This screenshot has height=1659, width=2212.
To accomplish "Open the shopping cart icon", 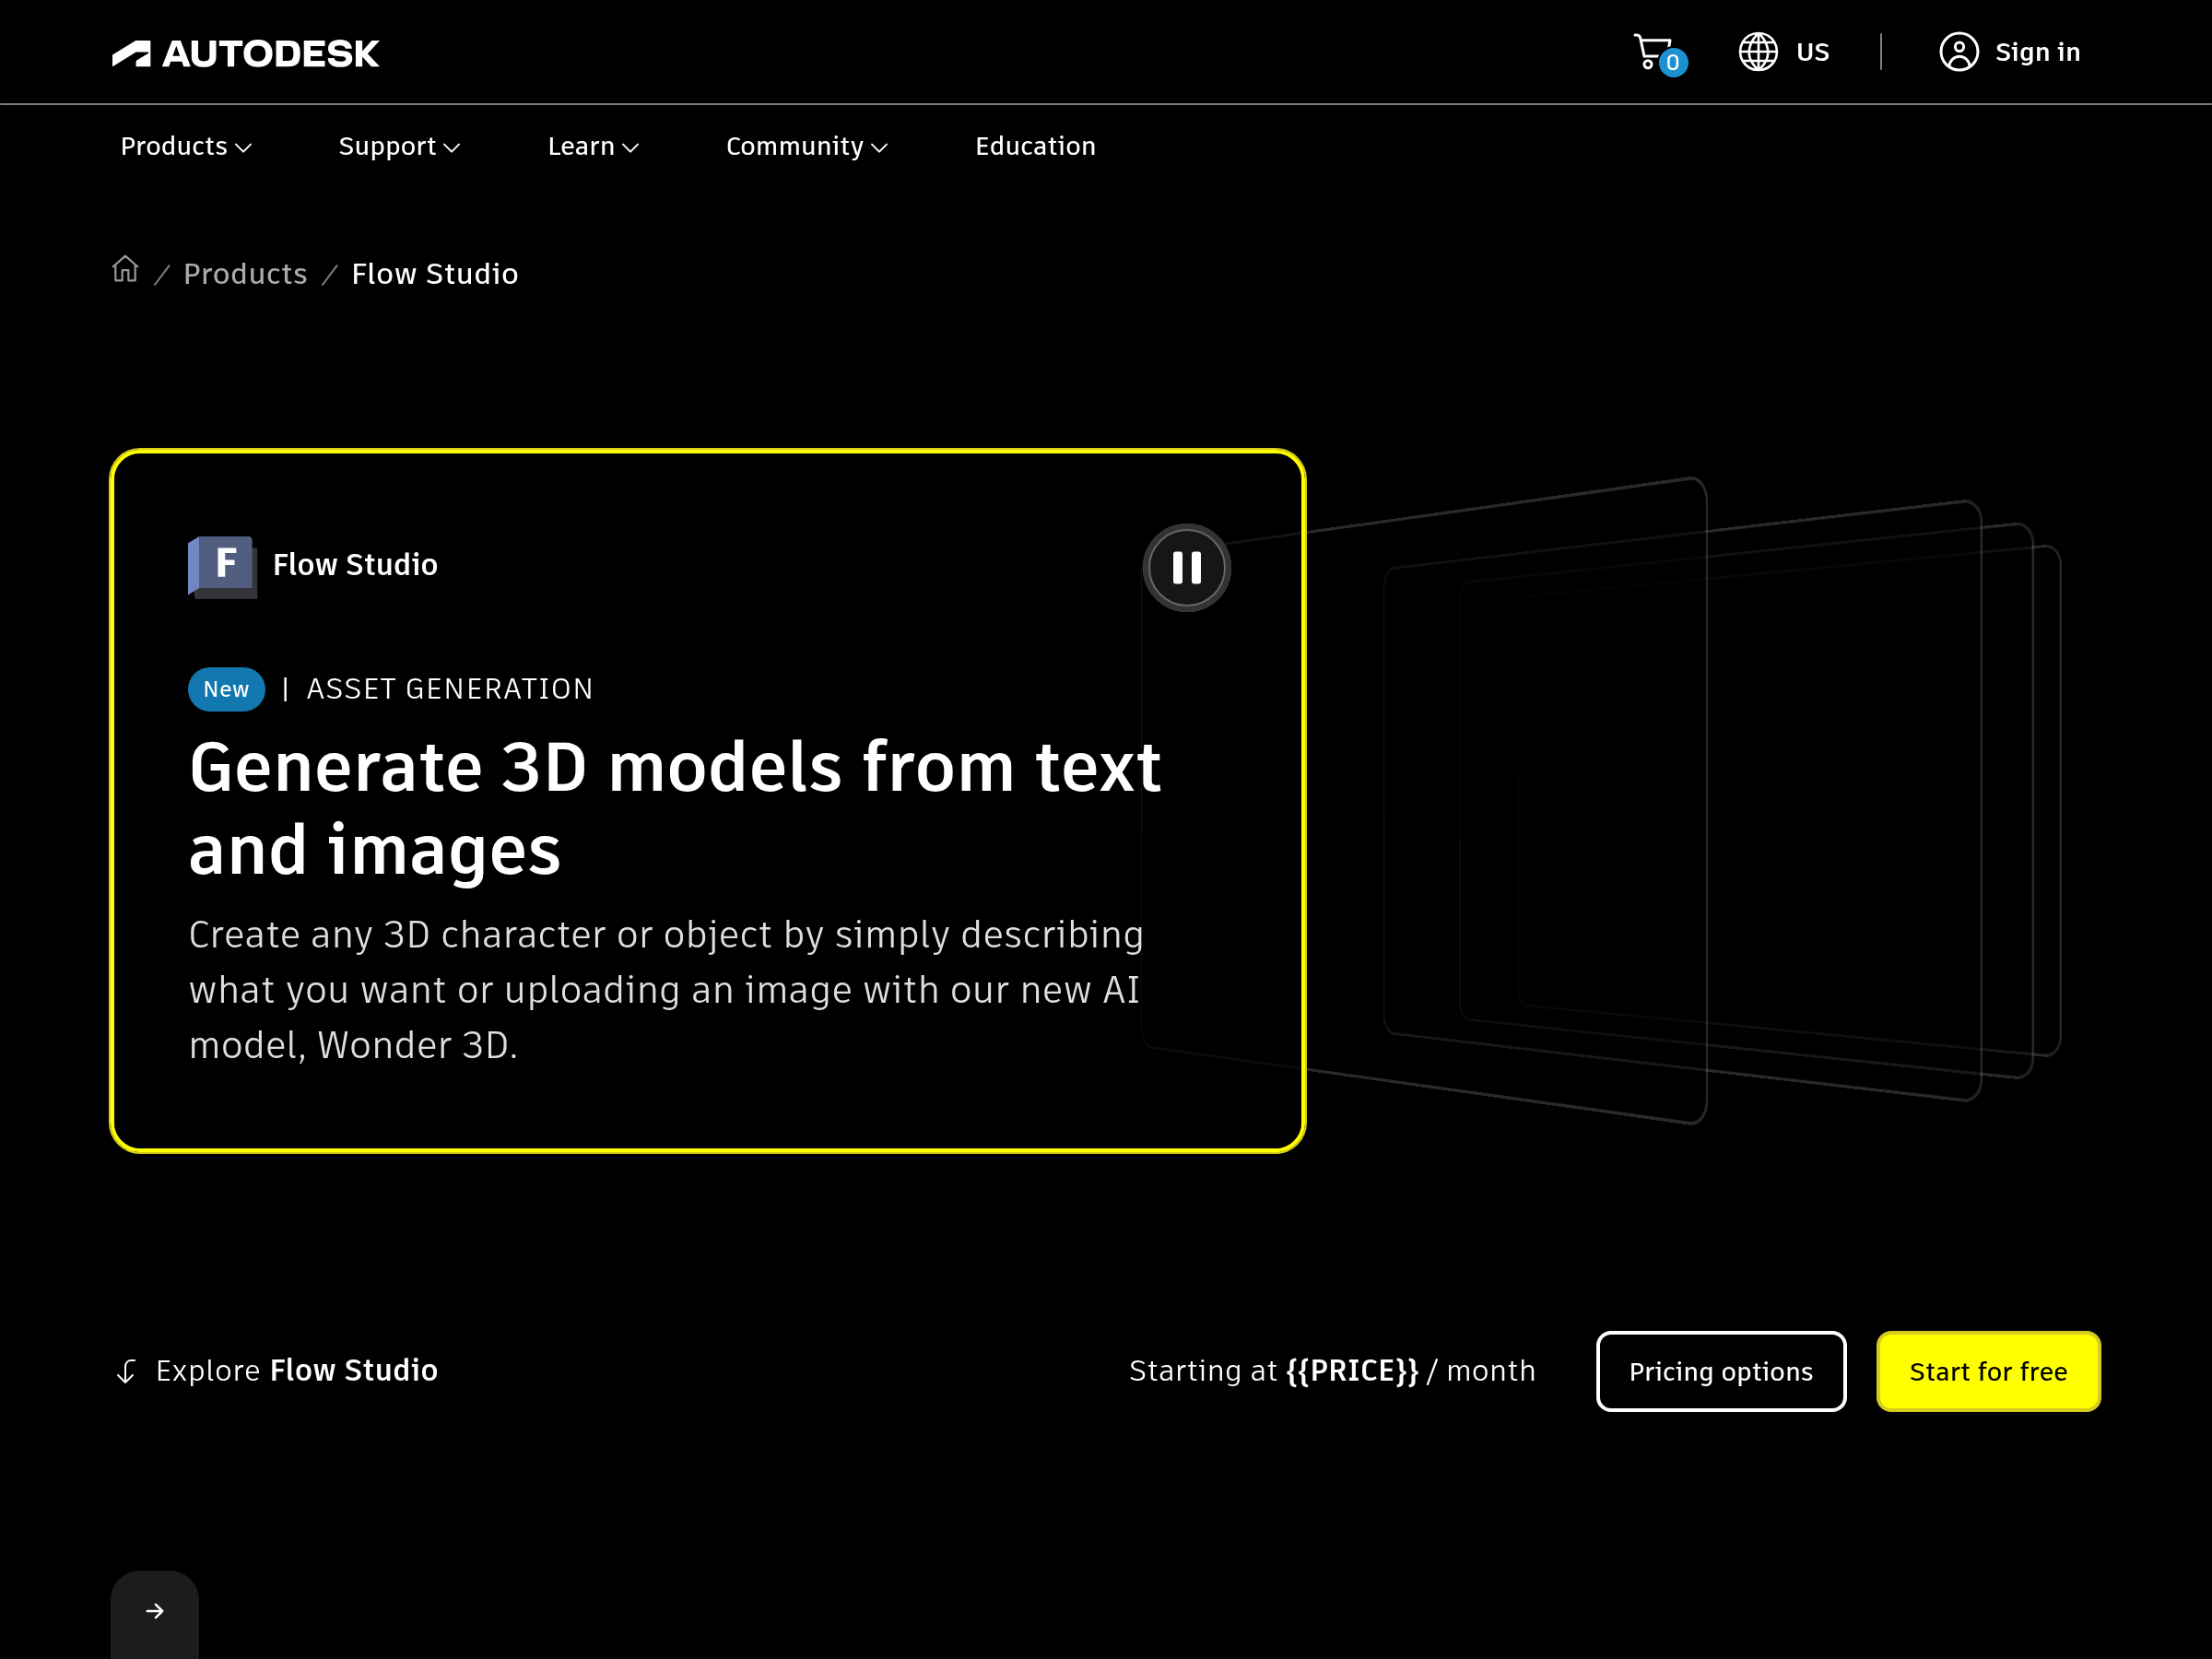I will [x=1653, y=52].
